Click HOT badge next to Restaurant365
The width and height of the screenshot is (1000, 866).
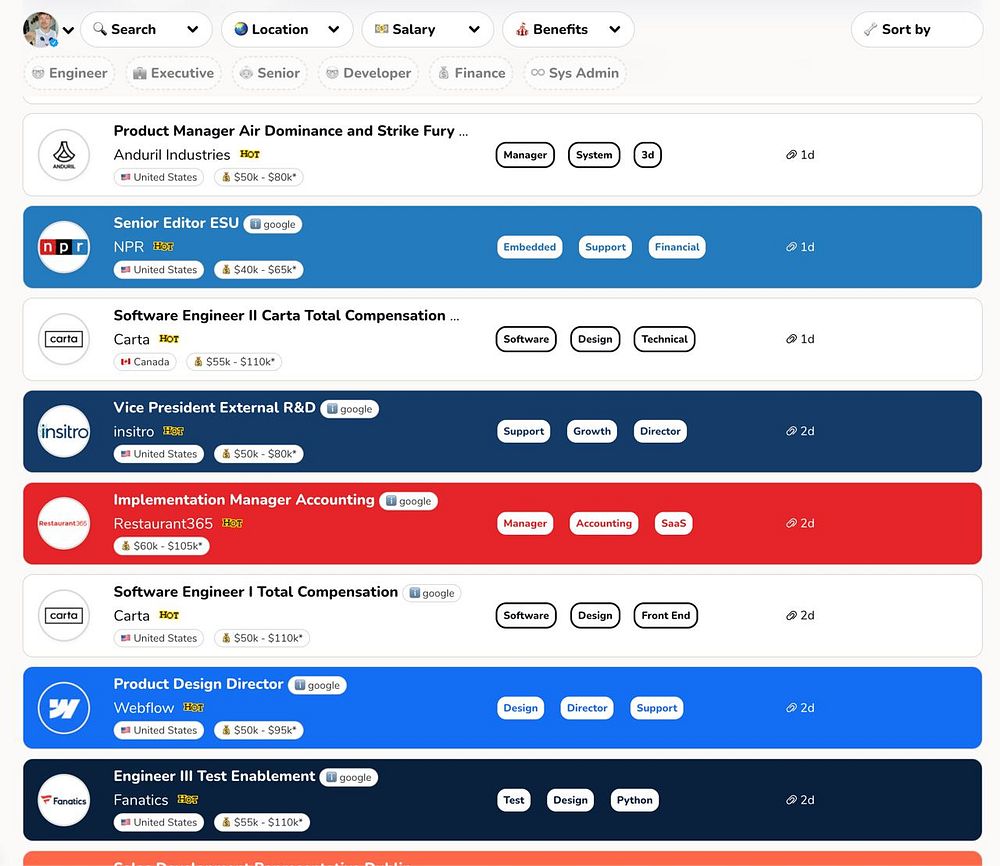pyautogui.click(x=232, y=523)
